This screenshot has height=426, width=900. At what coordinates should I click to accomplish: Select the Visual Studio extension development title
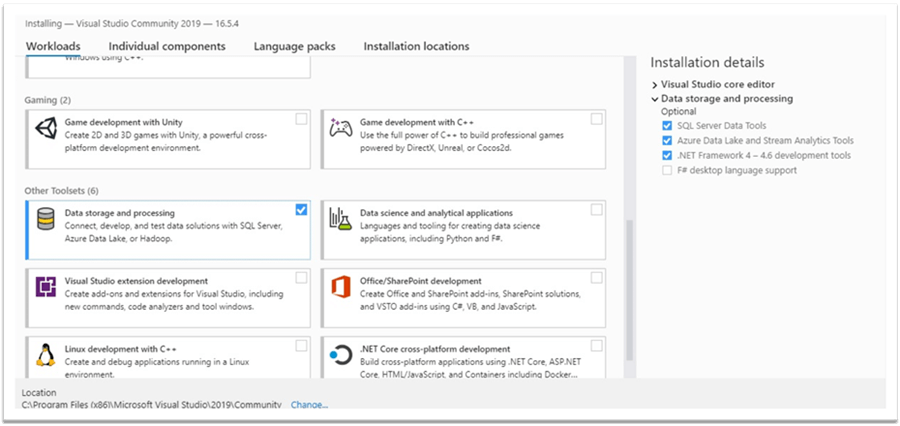pos(136,281)
